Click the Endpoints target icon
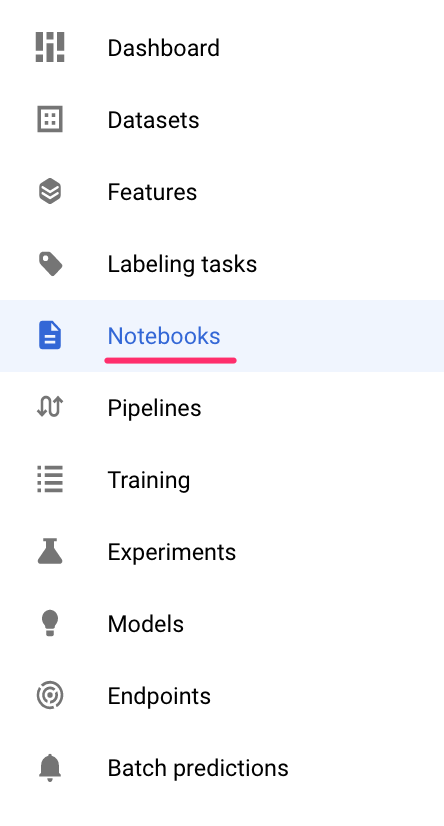This screenshot has width=444, height=826. pos(50,695)
